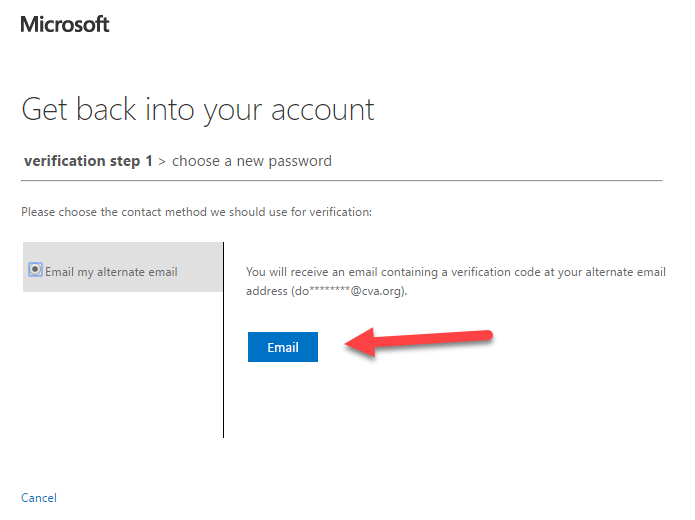This screenshot has height=520, width=695.
Task: Click the Microsoft logo
Action: pos(65,24)
